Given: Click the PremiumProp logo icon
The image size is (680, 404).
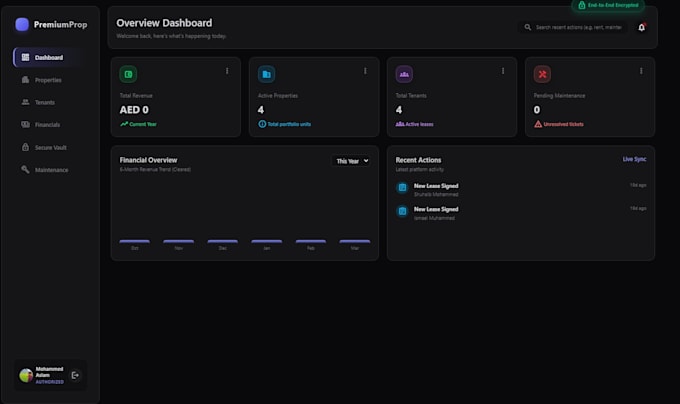Looking at the screenshot, I should coord(22,24).
